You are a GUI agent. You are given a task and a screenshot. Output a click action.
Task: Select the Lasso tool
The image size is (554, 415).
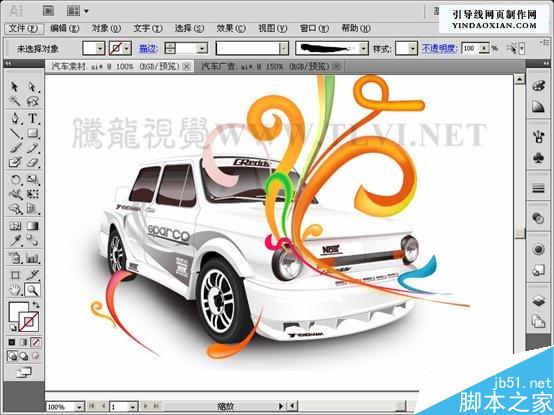tap(32, 101)
